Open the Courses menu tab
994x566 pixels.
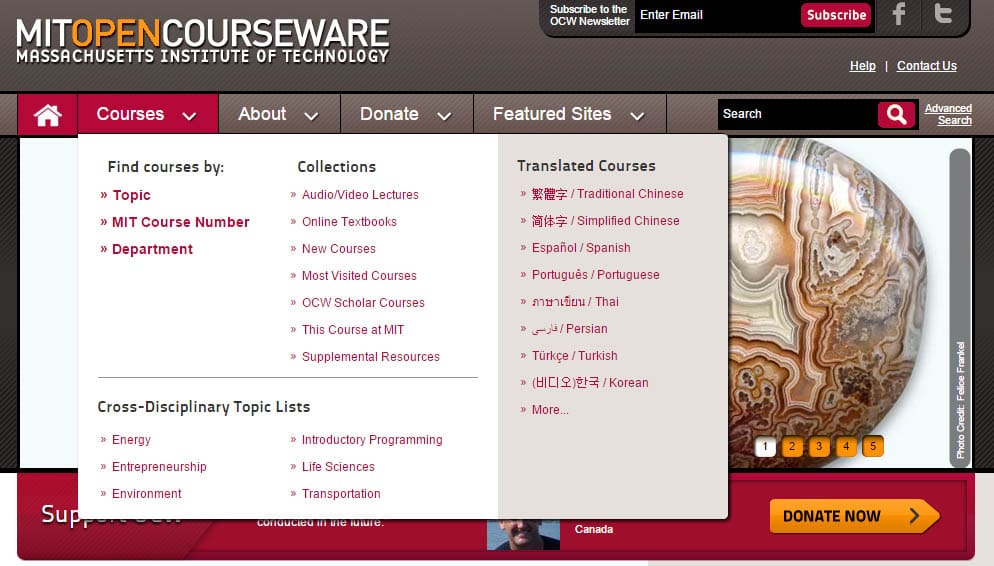(148, 114)
